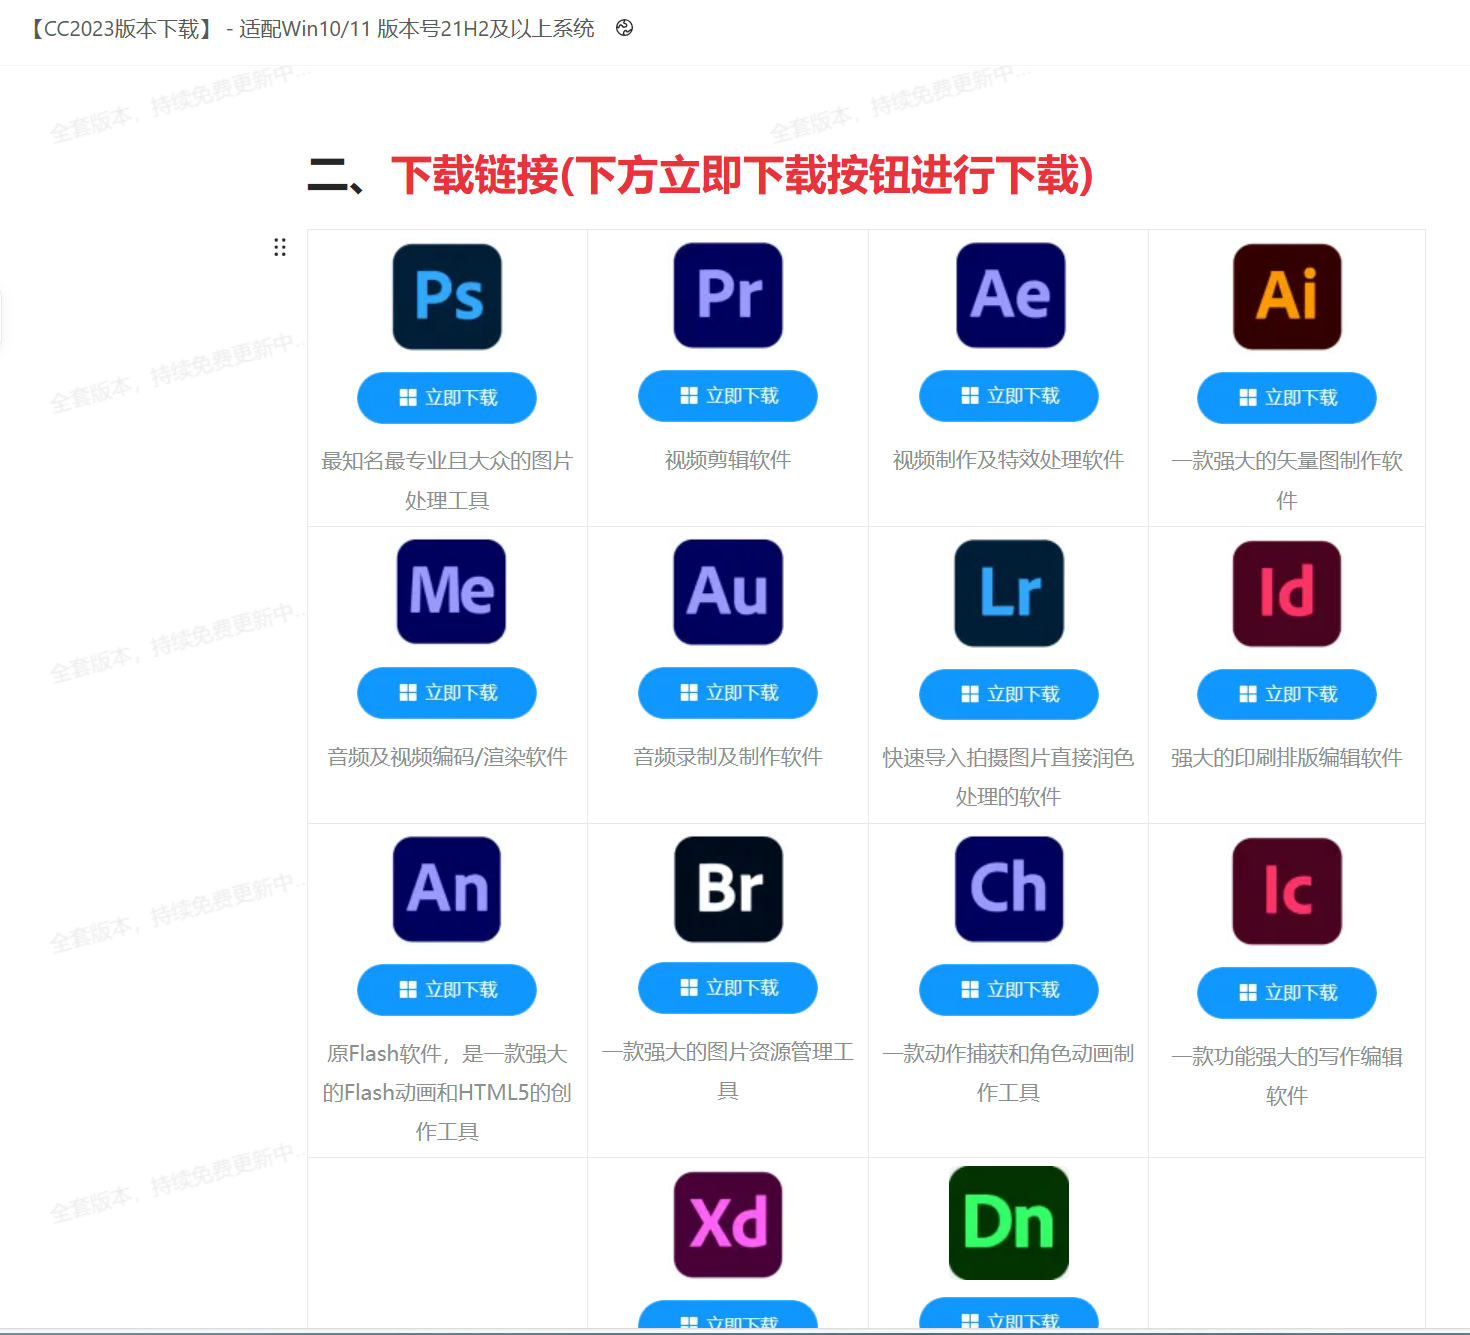Screen dimensions: 1470x1335
Task: Click the 一款动作捕获和角色动画制作工具 text
Action: tap(1008, 1073)
